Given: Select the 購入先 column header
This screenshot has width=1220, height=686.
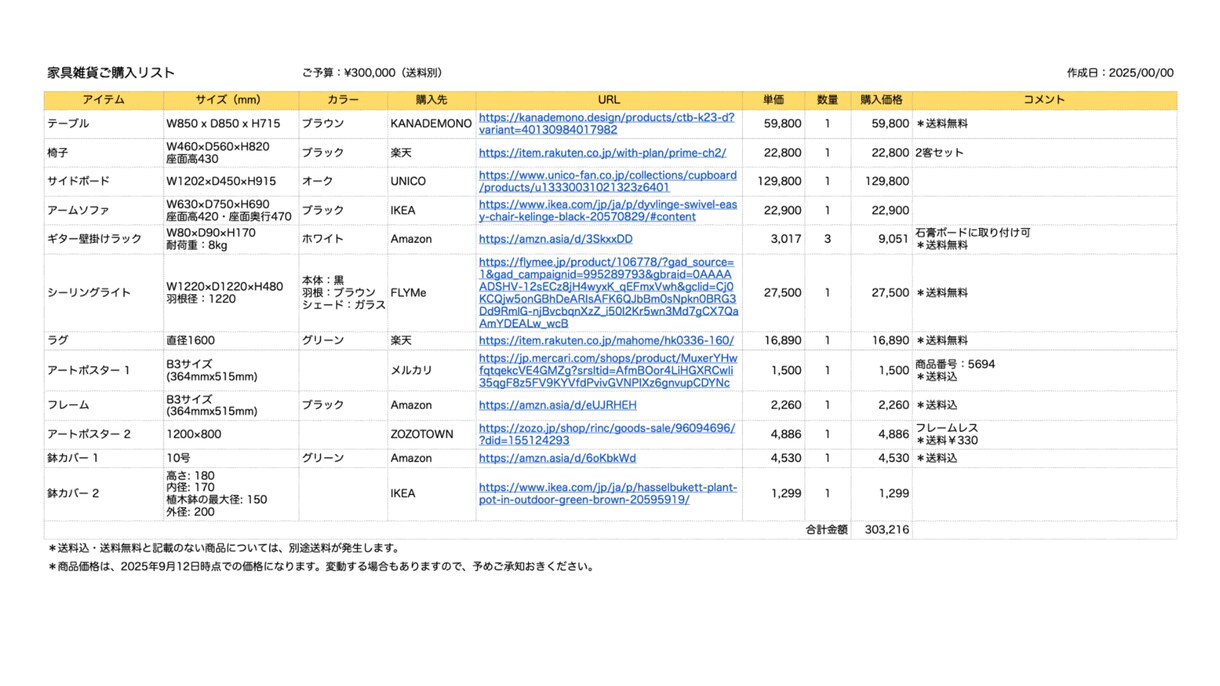Looking at the screenshot, I should tap(431, 100).
